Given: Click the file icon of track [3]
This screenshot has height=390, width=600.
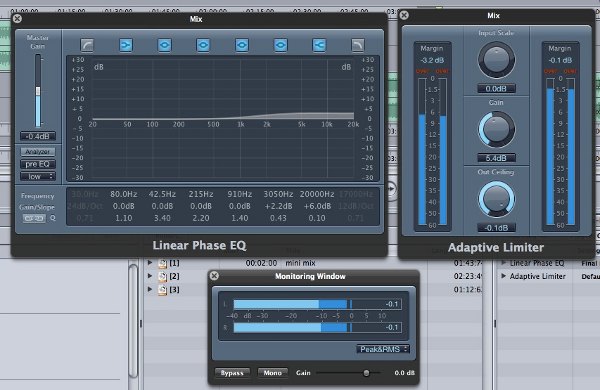Looking at the screenshot, I should pyautogui.click(x=163, y=290).
